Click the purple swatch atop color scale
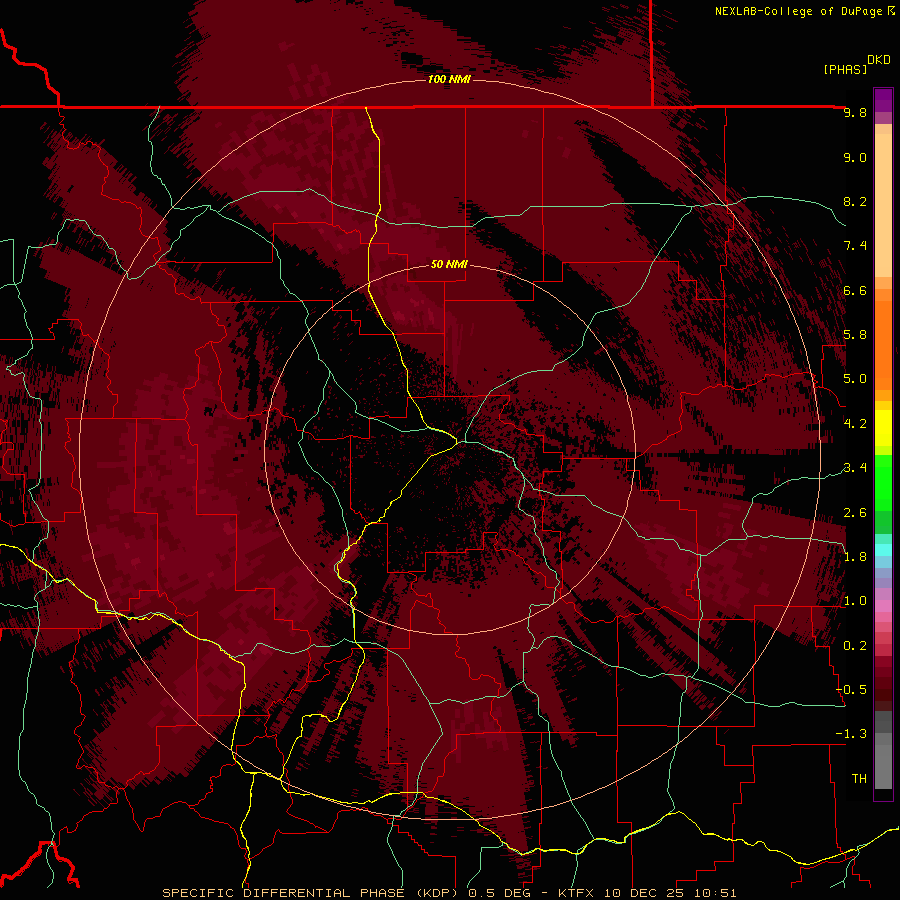Viewport: 900px width, 900px height. 883,100
